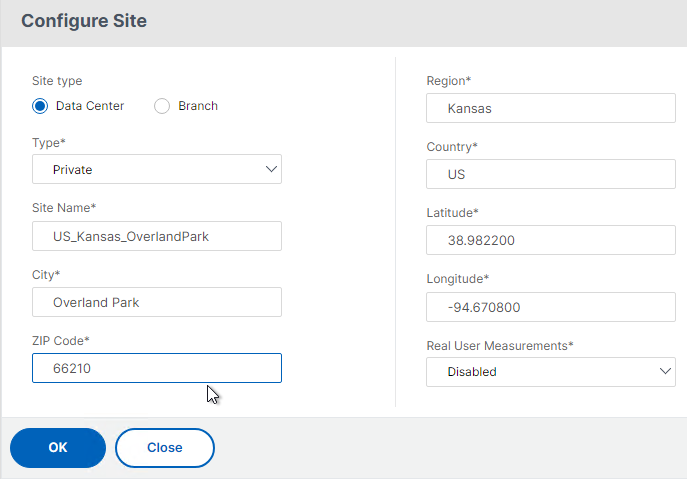This screenshot has width=687, height=479.
Task: Select the ZIP Code field containing 66210
Action: pyautogui.click(x=157, y=368)
